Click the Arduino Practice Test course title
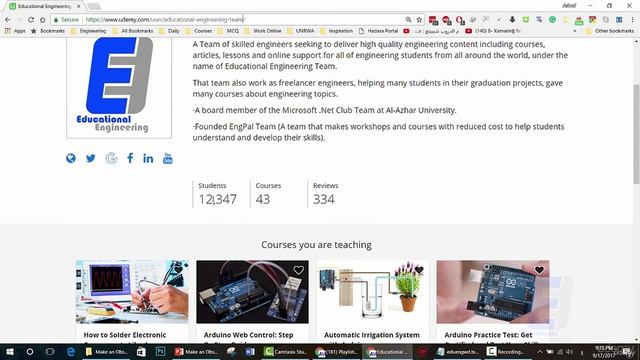This screenshot has height=360, width=640. 488,335
